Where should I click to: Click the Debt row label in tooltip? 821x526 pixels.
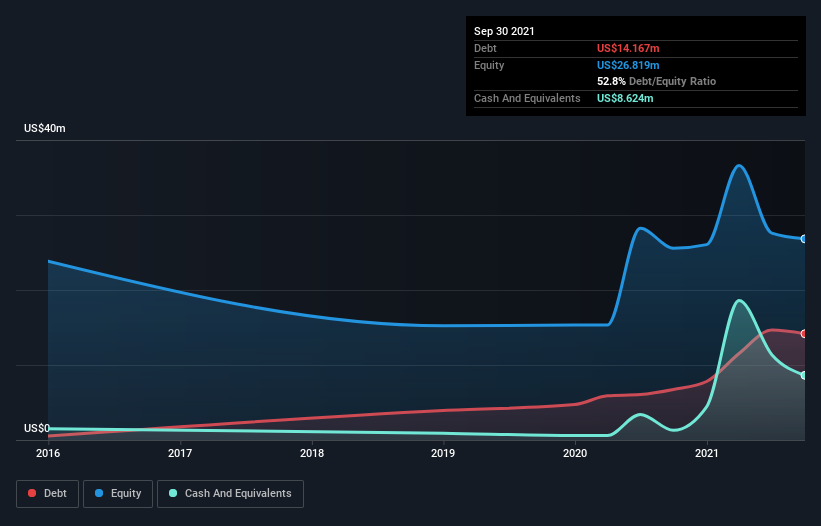click(x=485, y=48)
